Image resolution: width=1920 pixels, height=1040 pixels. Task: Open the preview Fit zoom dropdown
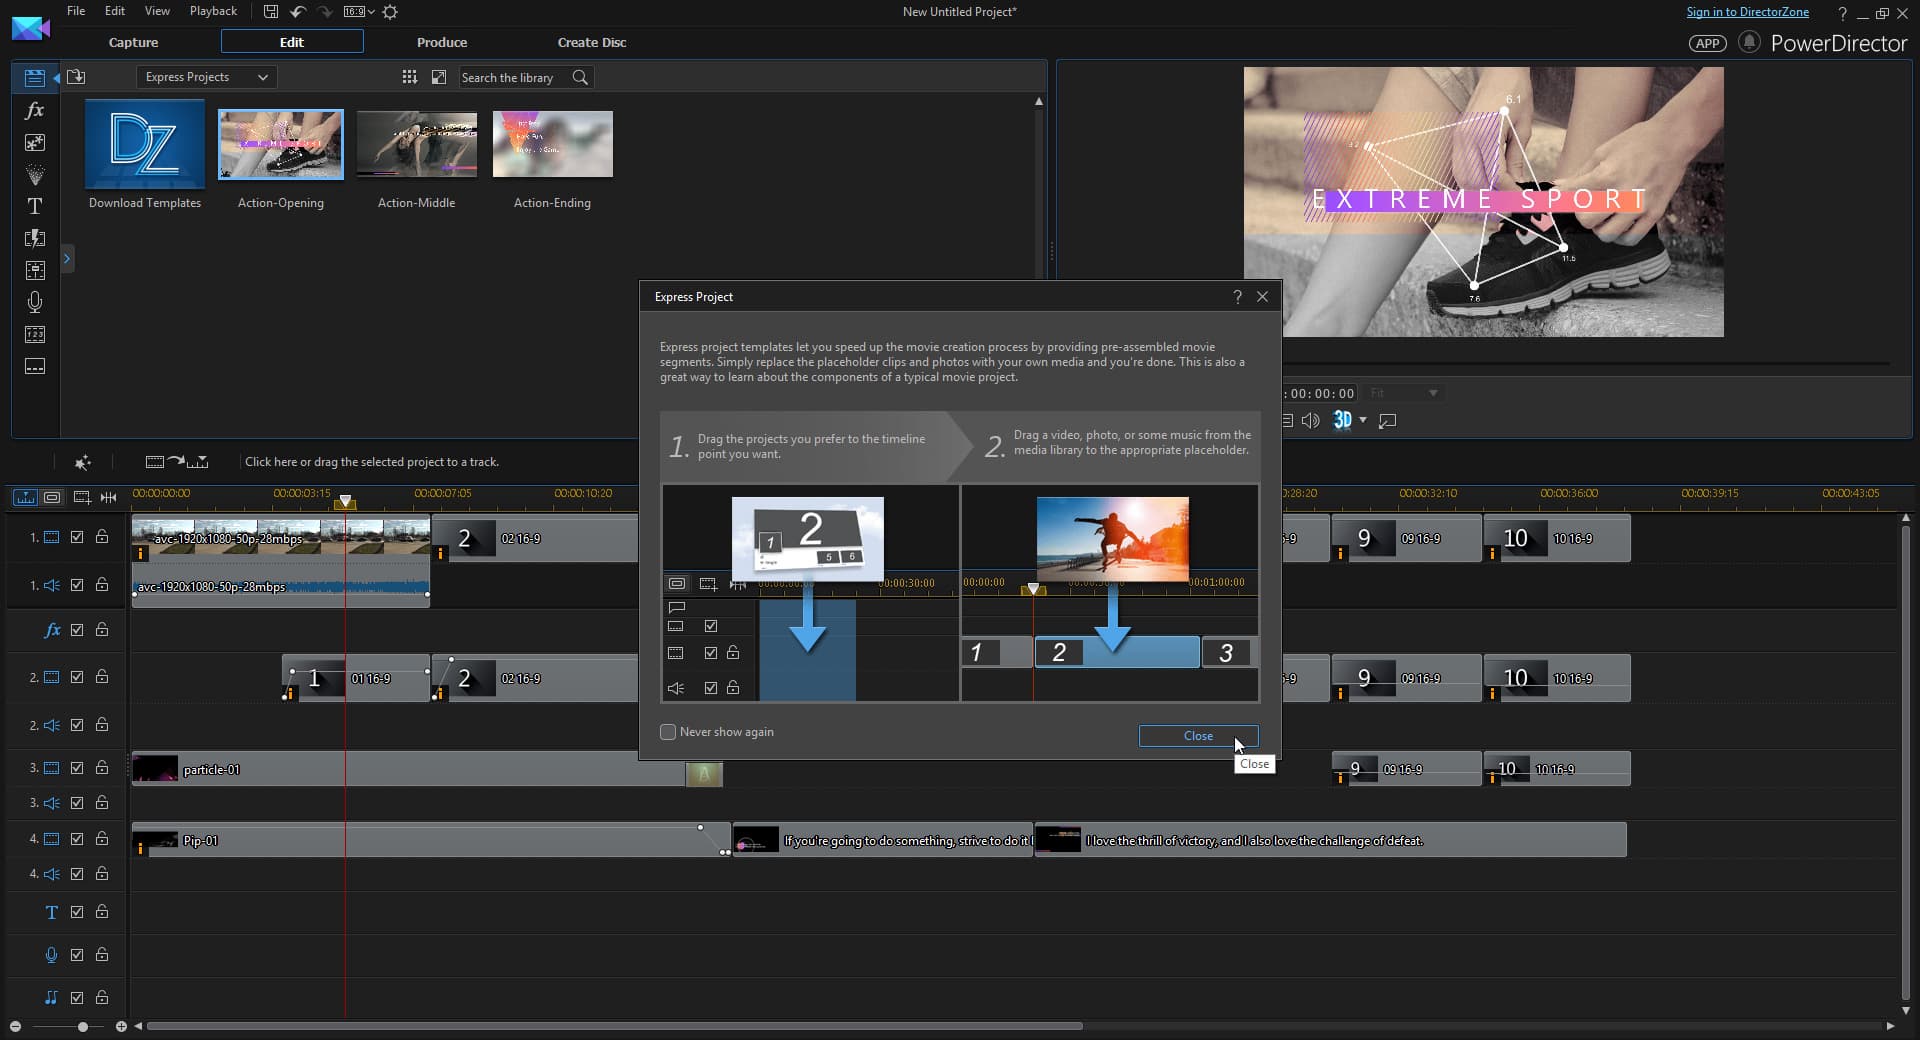(1404, 393)
